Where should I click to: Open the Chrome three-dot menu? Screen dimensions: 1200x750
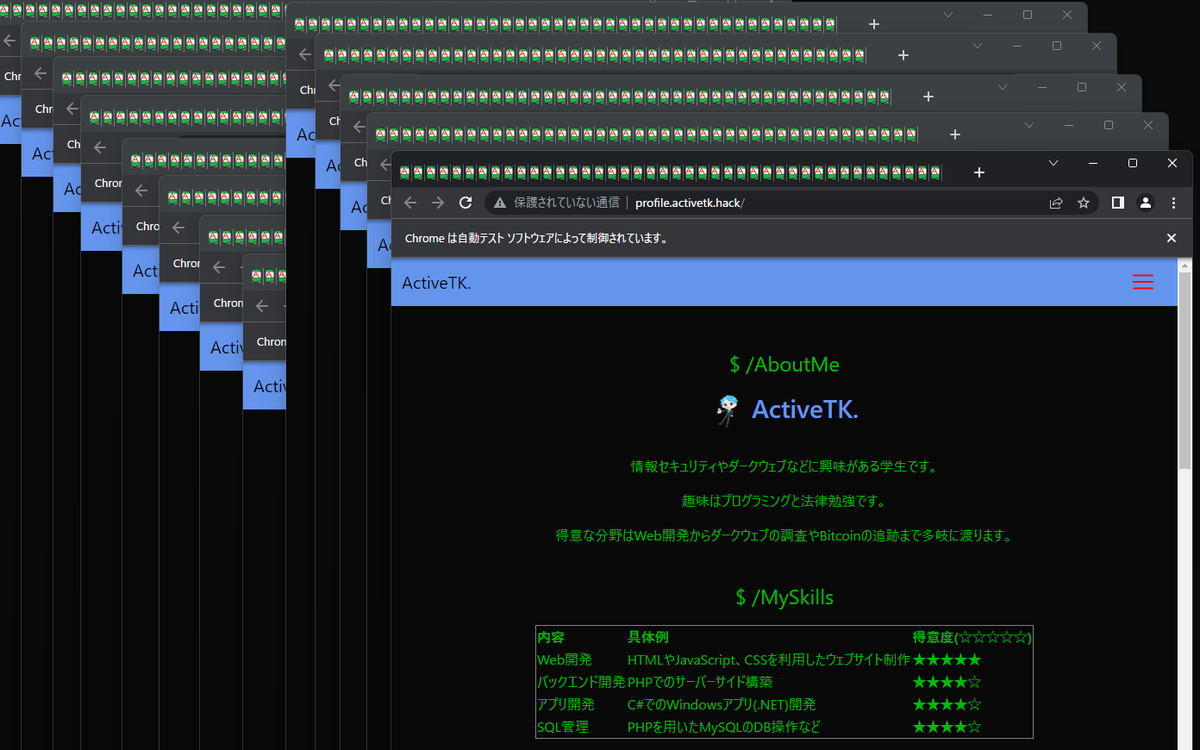click(x=1173, y=202)
